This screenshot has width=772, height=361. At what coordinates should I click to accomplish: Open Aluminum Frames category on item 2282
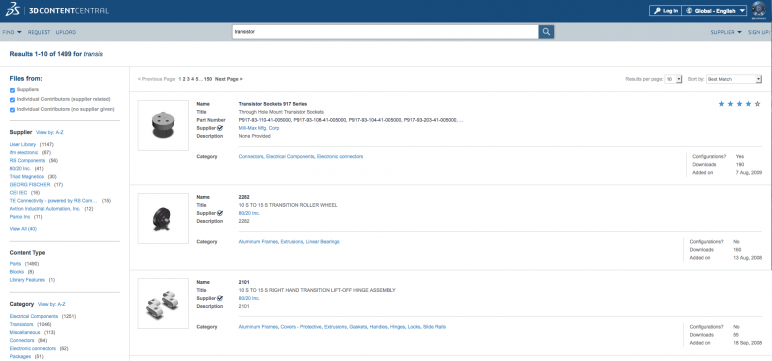tap(258, 242)
